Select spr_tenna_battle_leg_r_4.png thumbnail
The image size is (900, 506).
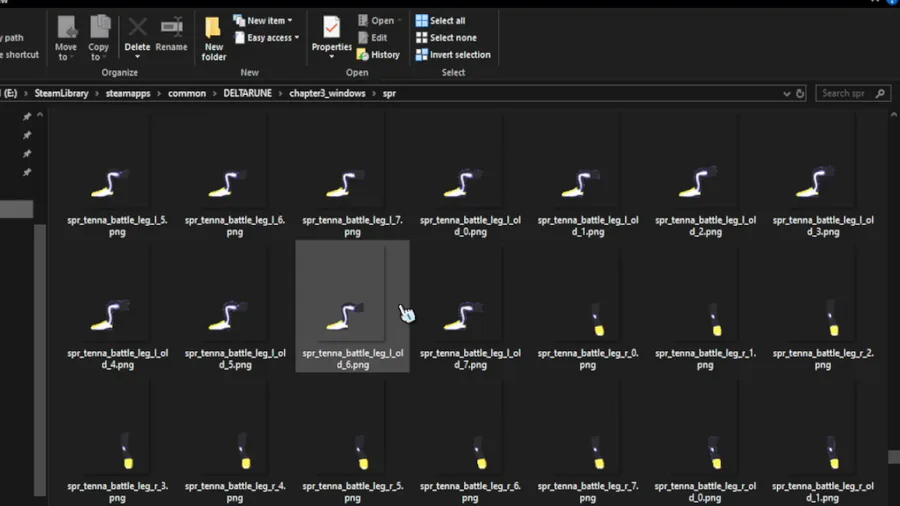(x=244, y=451)
